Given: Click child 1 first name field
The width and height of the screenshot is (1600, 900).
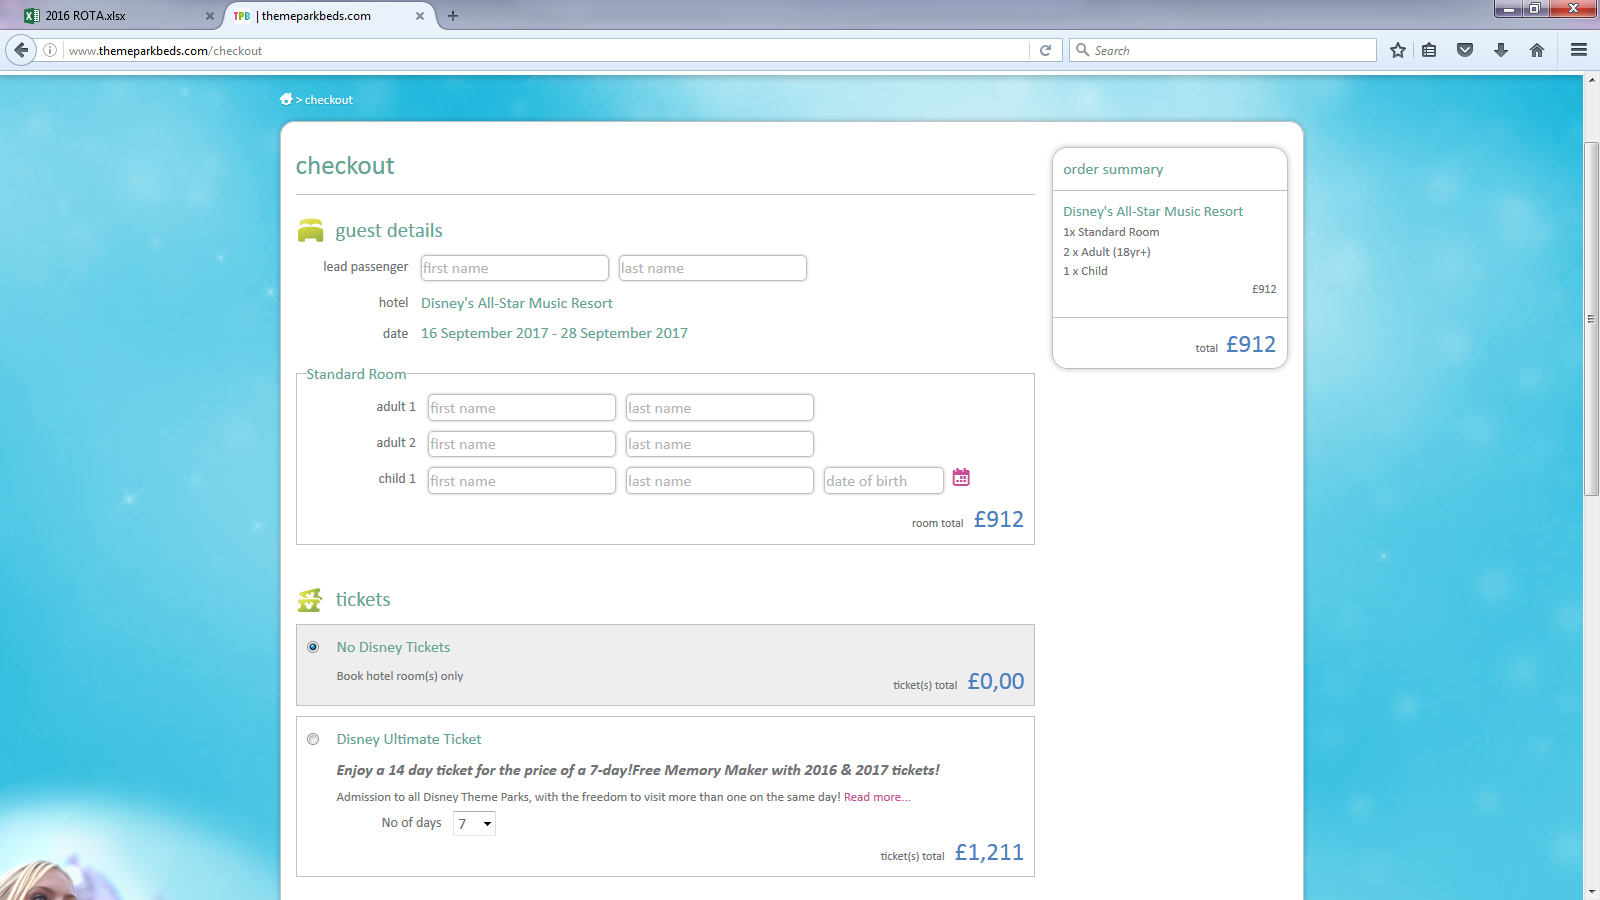Looking at the screenshot, I should click(522, 481).
